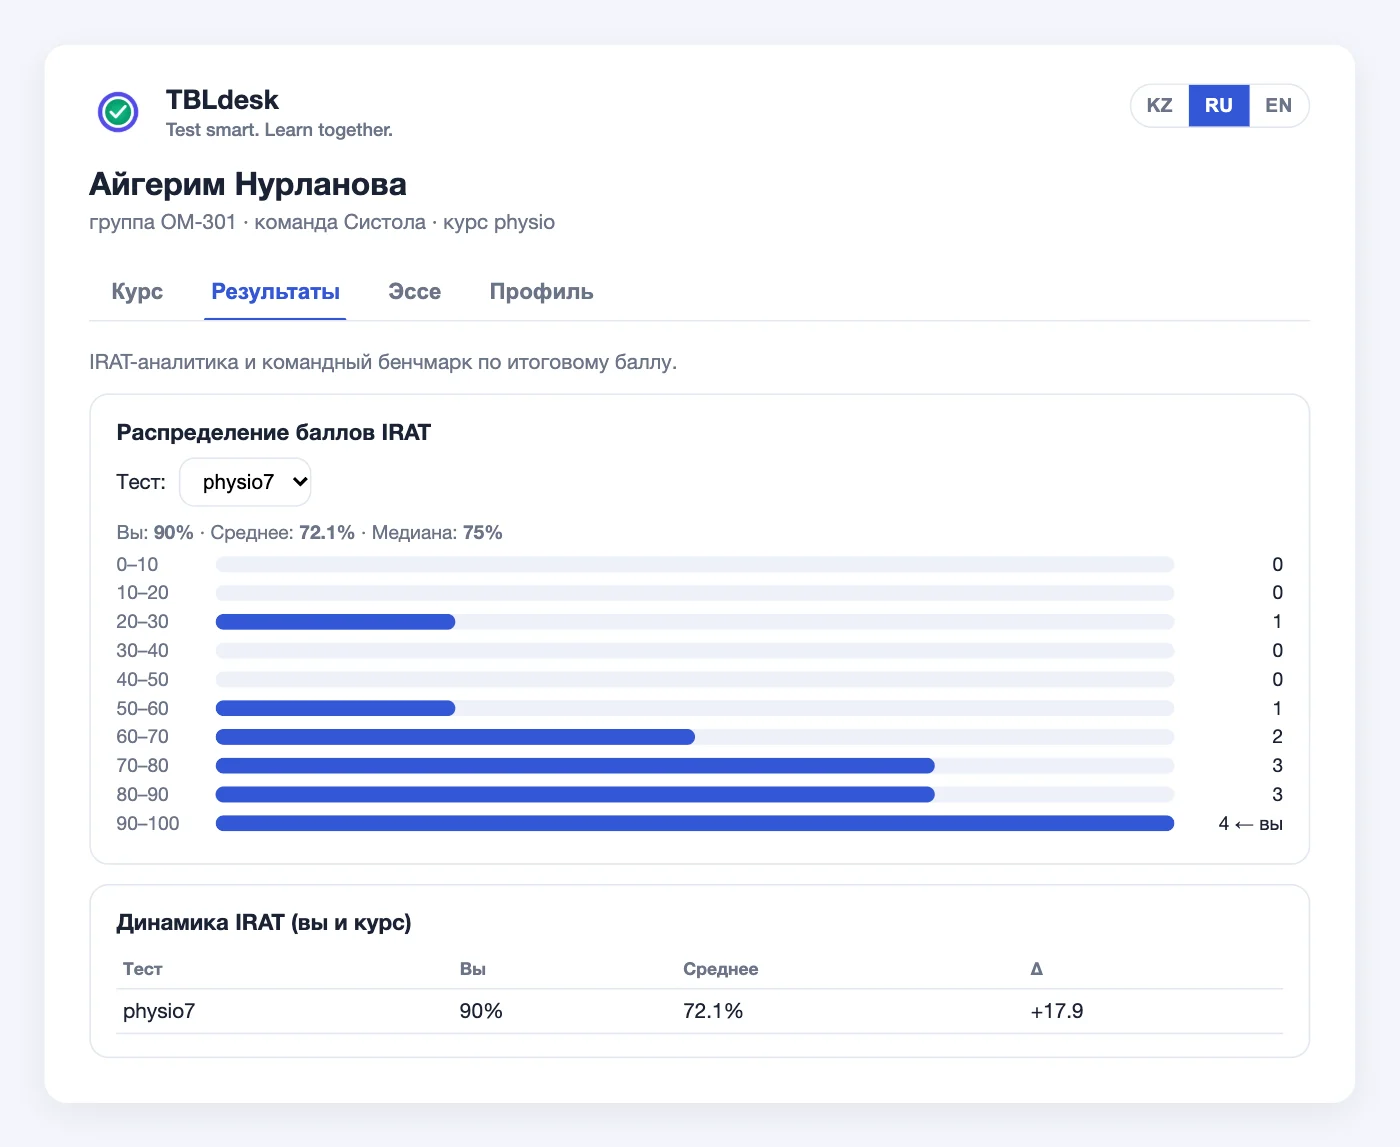Click the Среднее column header
Screen dimensions: 1400x1147
pyautogui.click(x=720, y=969)
